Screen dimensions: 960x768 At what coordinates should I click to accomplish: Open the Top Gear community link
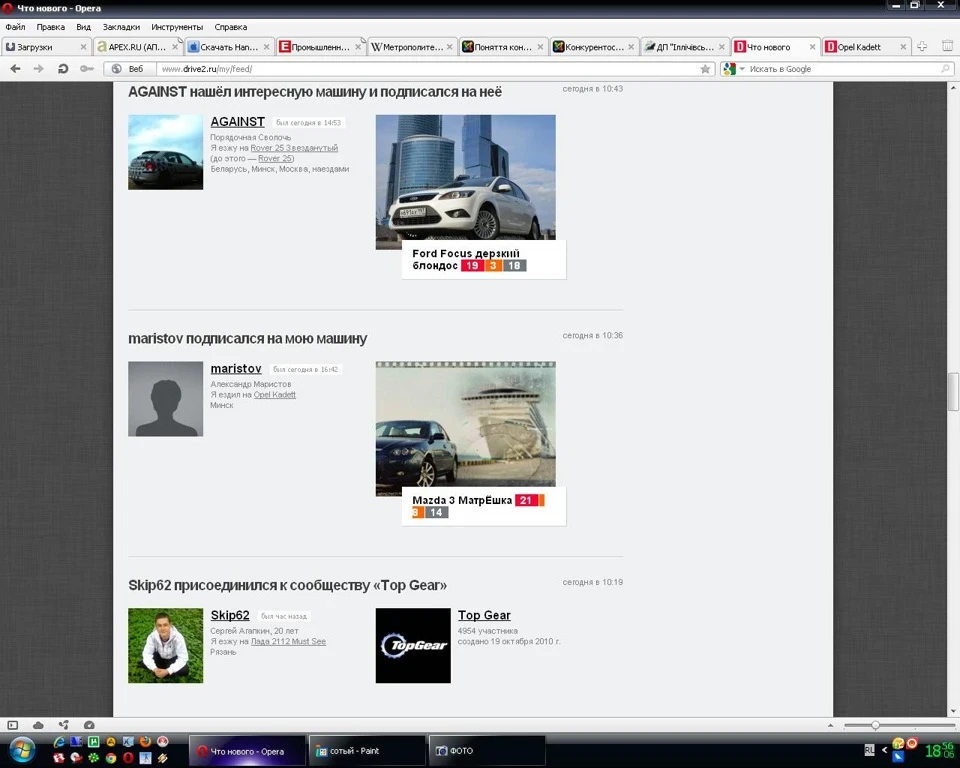484,616
